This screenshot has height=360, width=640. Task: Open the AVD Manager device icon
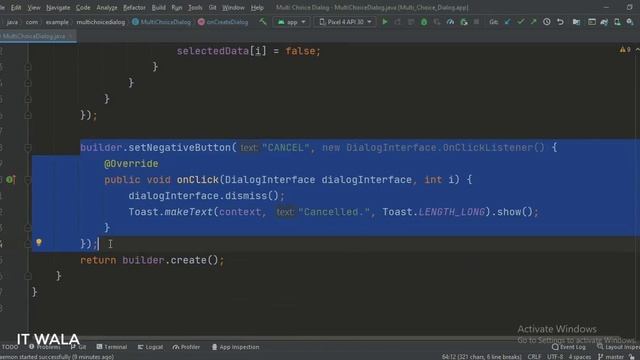click(x=617, y=22)
